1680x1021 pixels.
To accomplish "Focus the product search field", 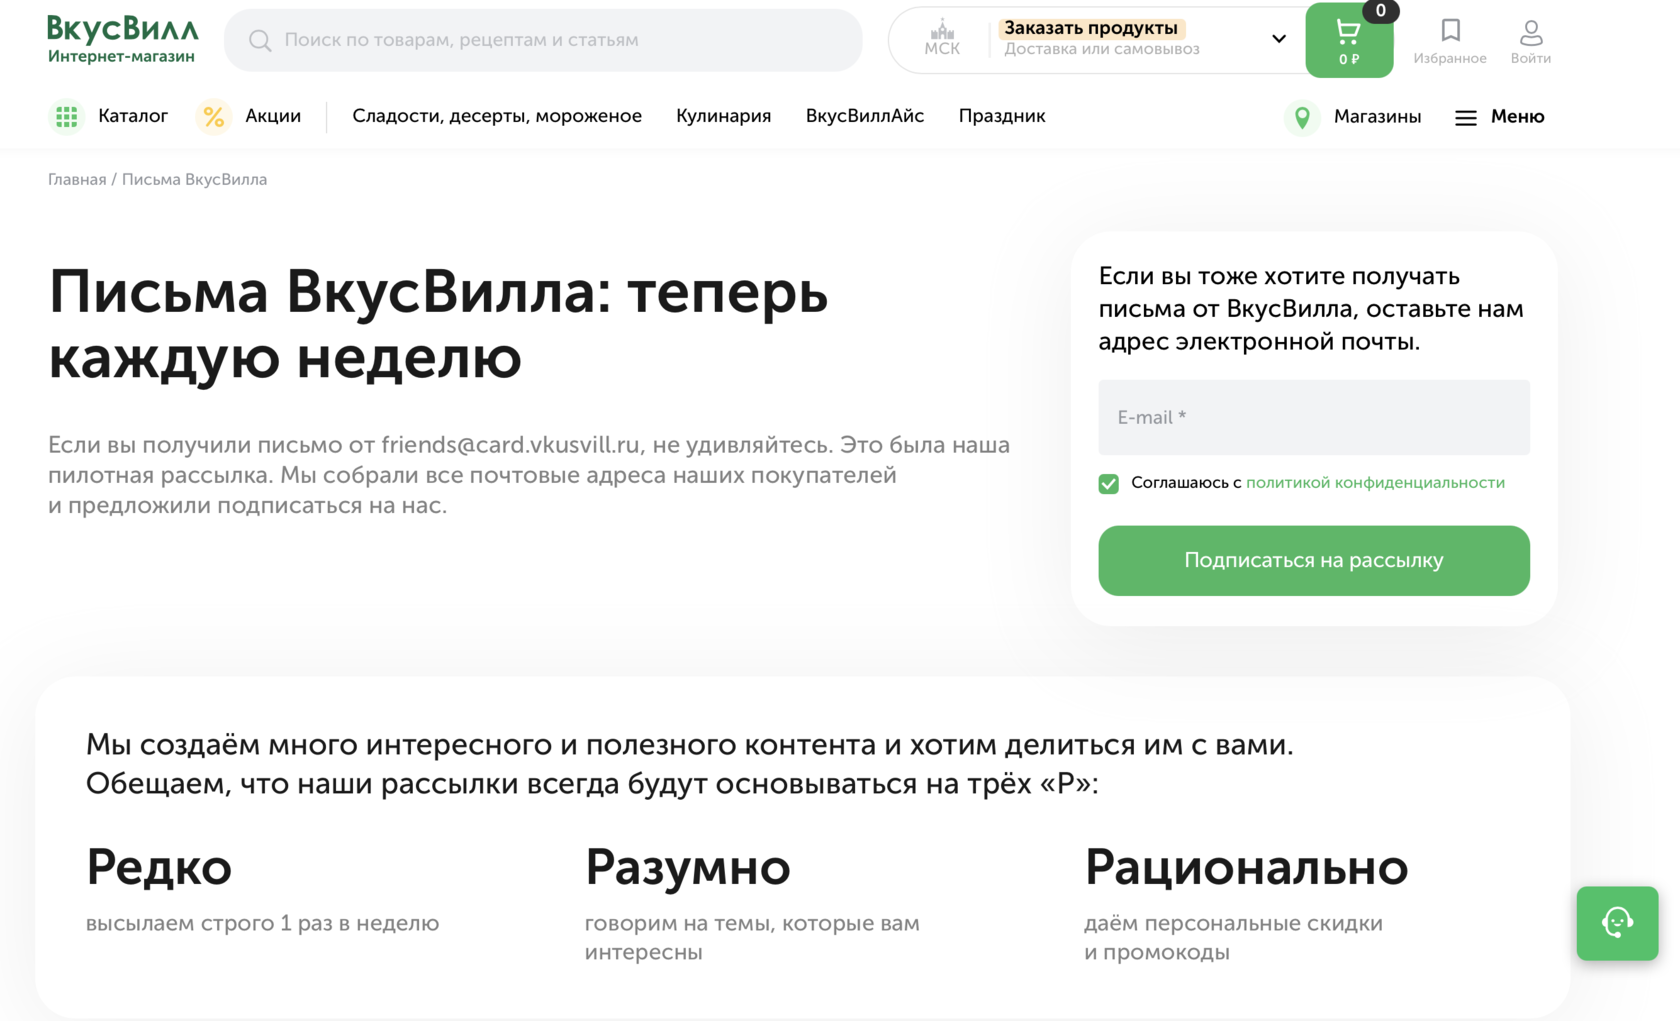I will coord(543,40).
